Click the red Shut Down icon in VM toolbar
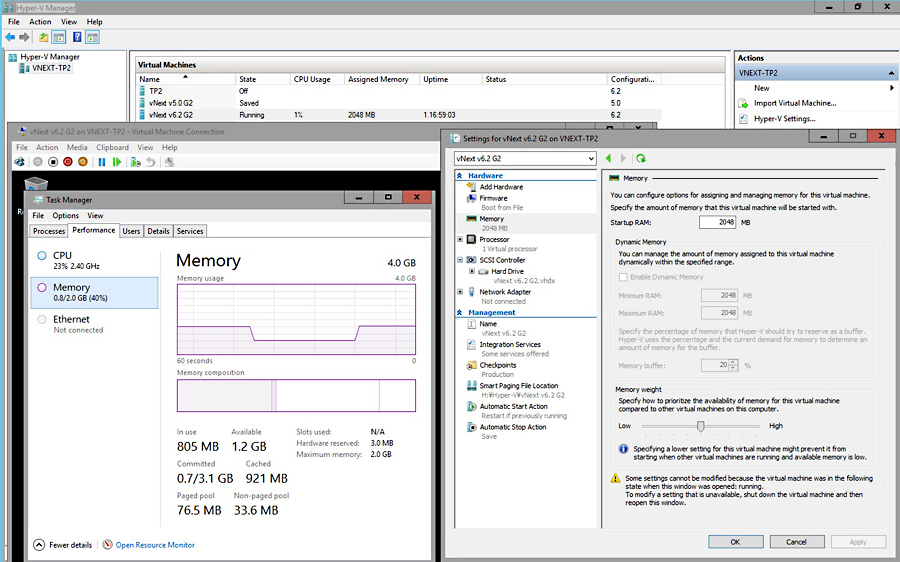Screen dimensions: 900x562 click(x=68, y=162)
